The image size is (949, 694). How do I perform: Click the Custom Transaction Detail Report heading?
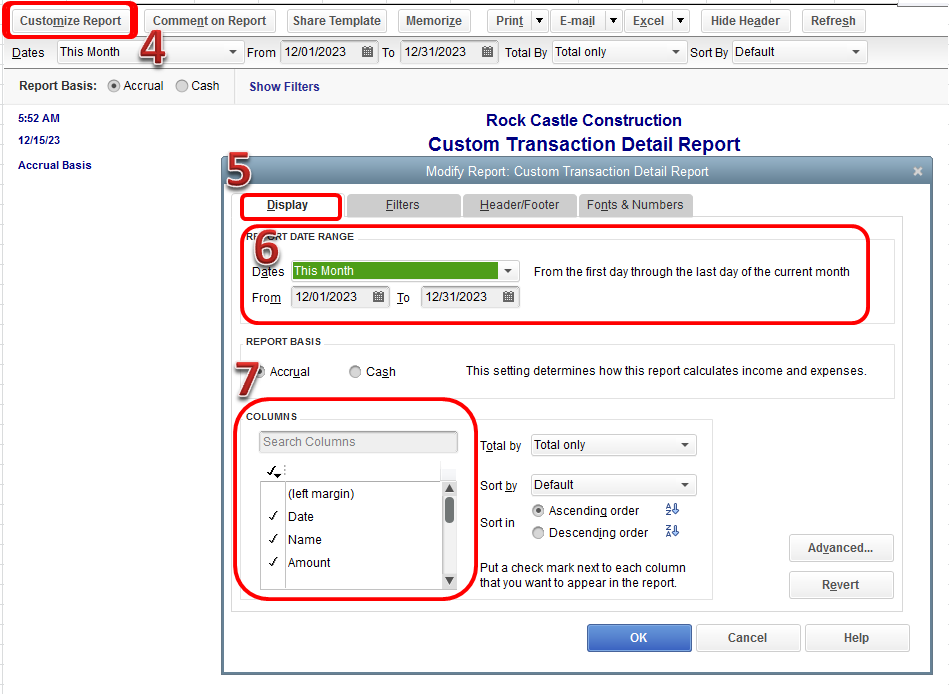(584, 145)
